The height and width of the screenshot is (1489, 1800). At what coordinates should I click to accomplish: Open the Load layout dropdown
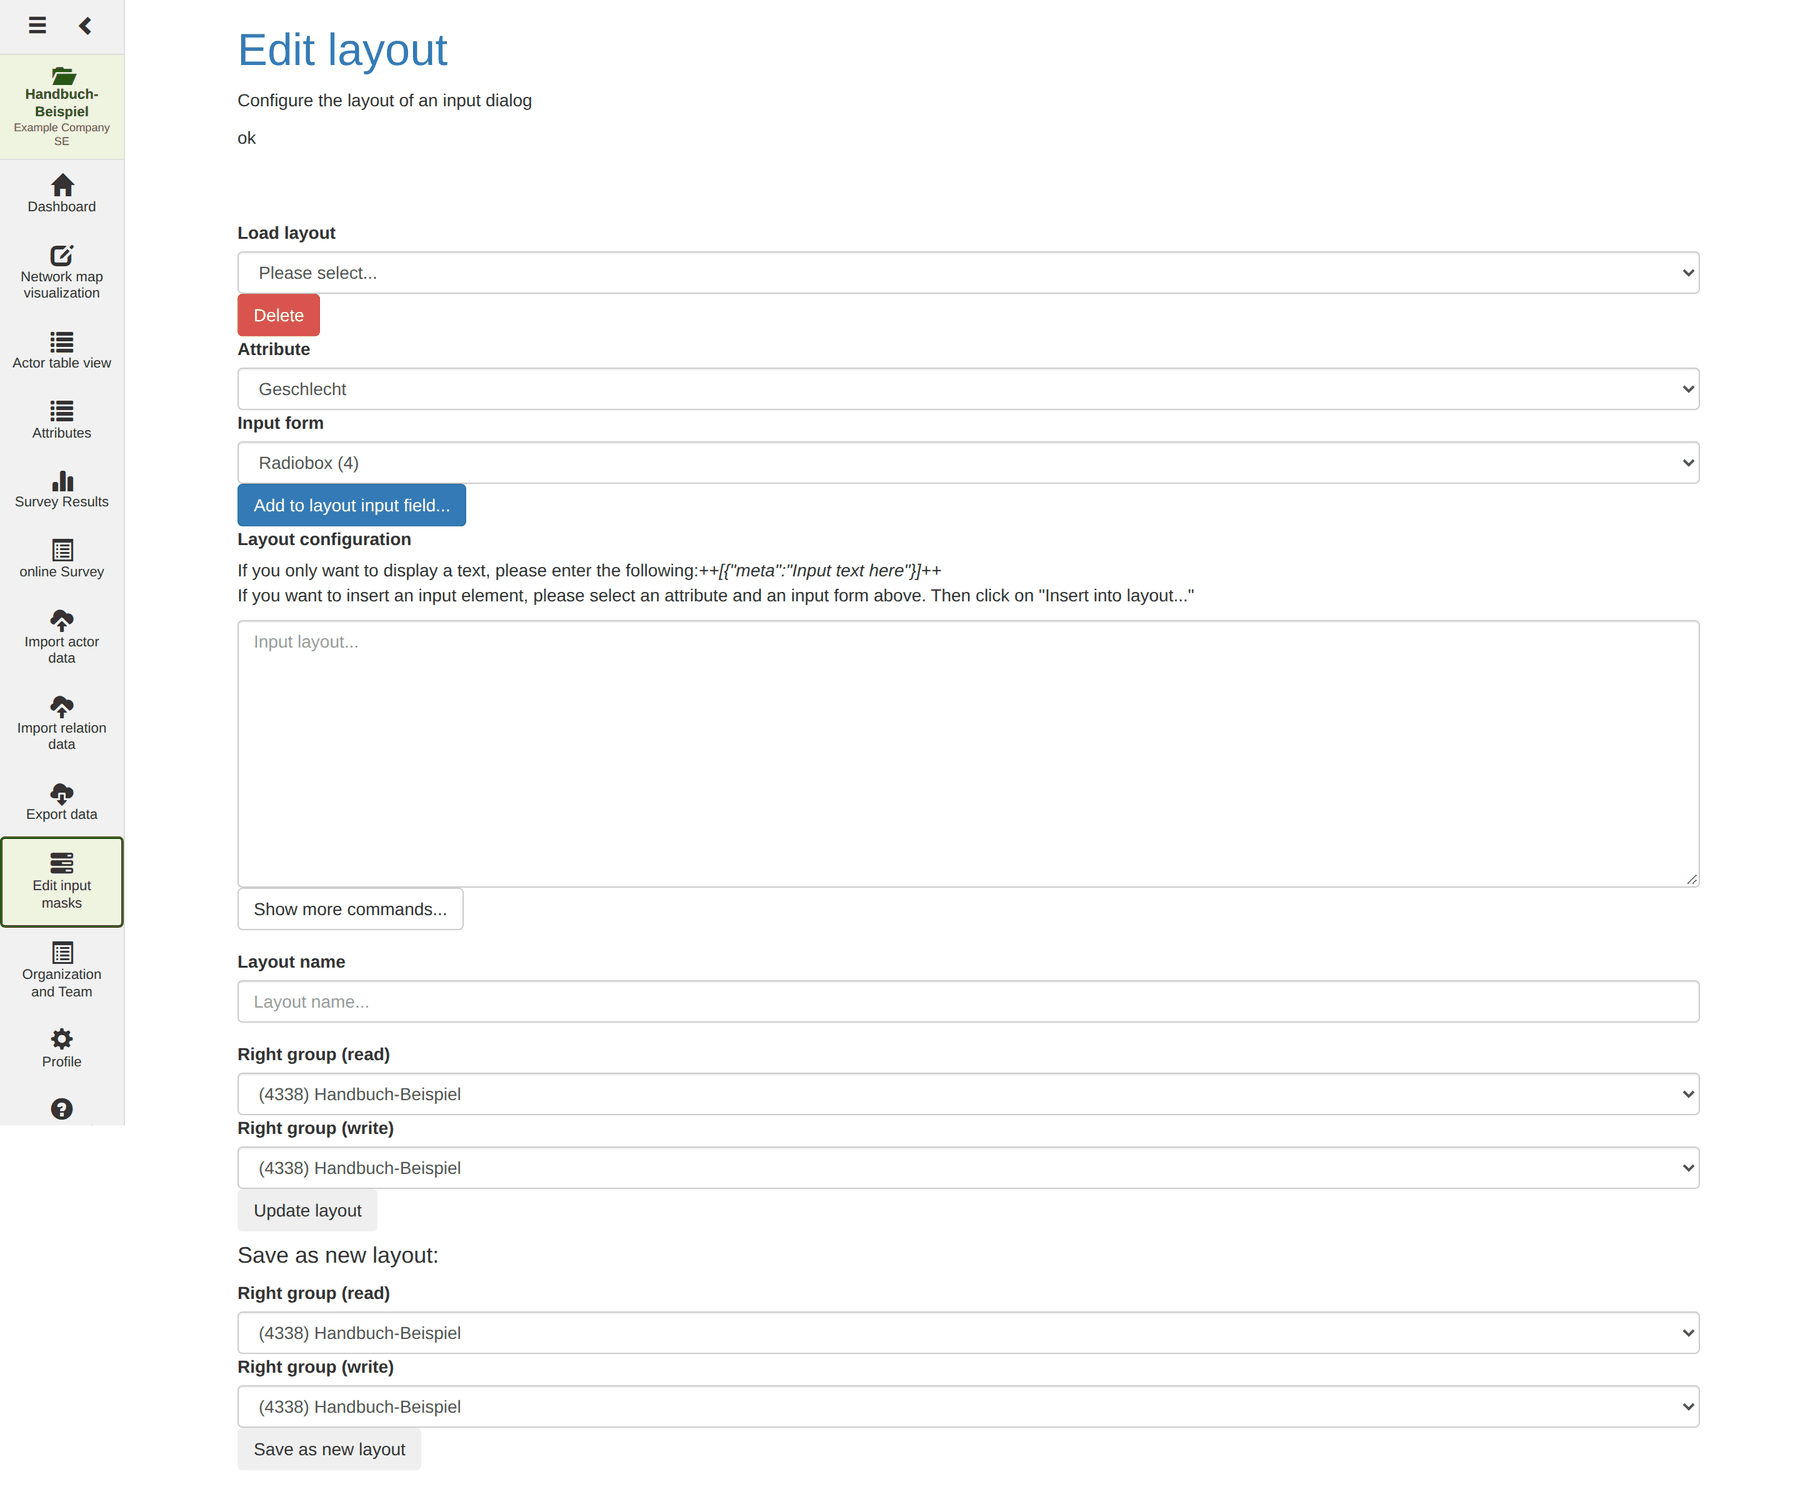pyautogui.click(x=968, y=273)
